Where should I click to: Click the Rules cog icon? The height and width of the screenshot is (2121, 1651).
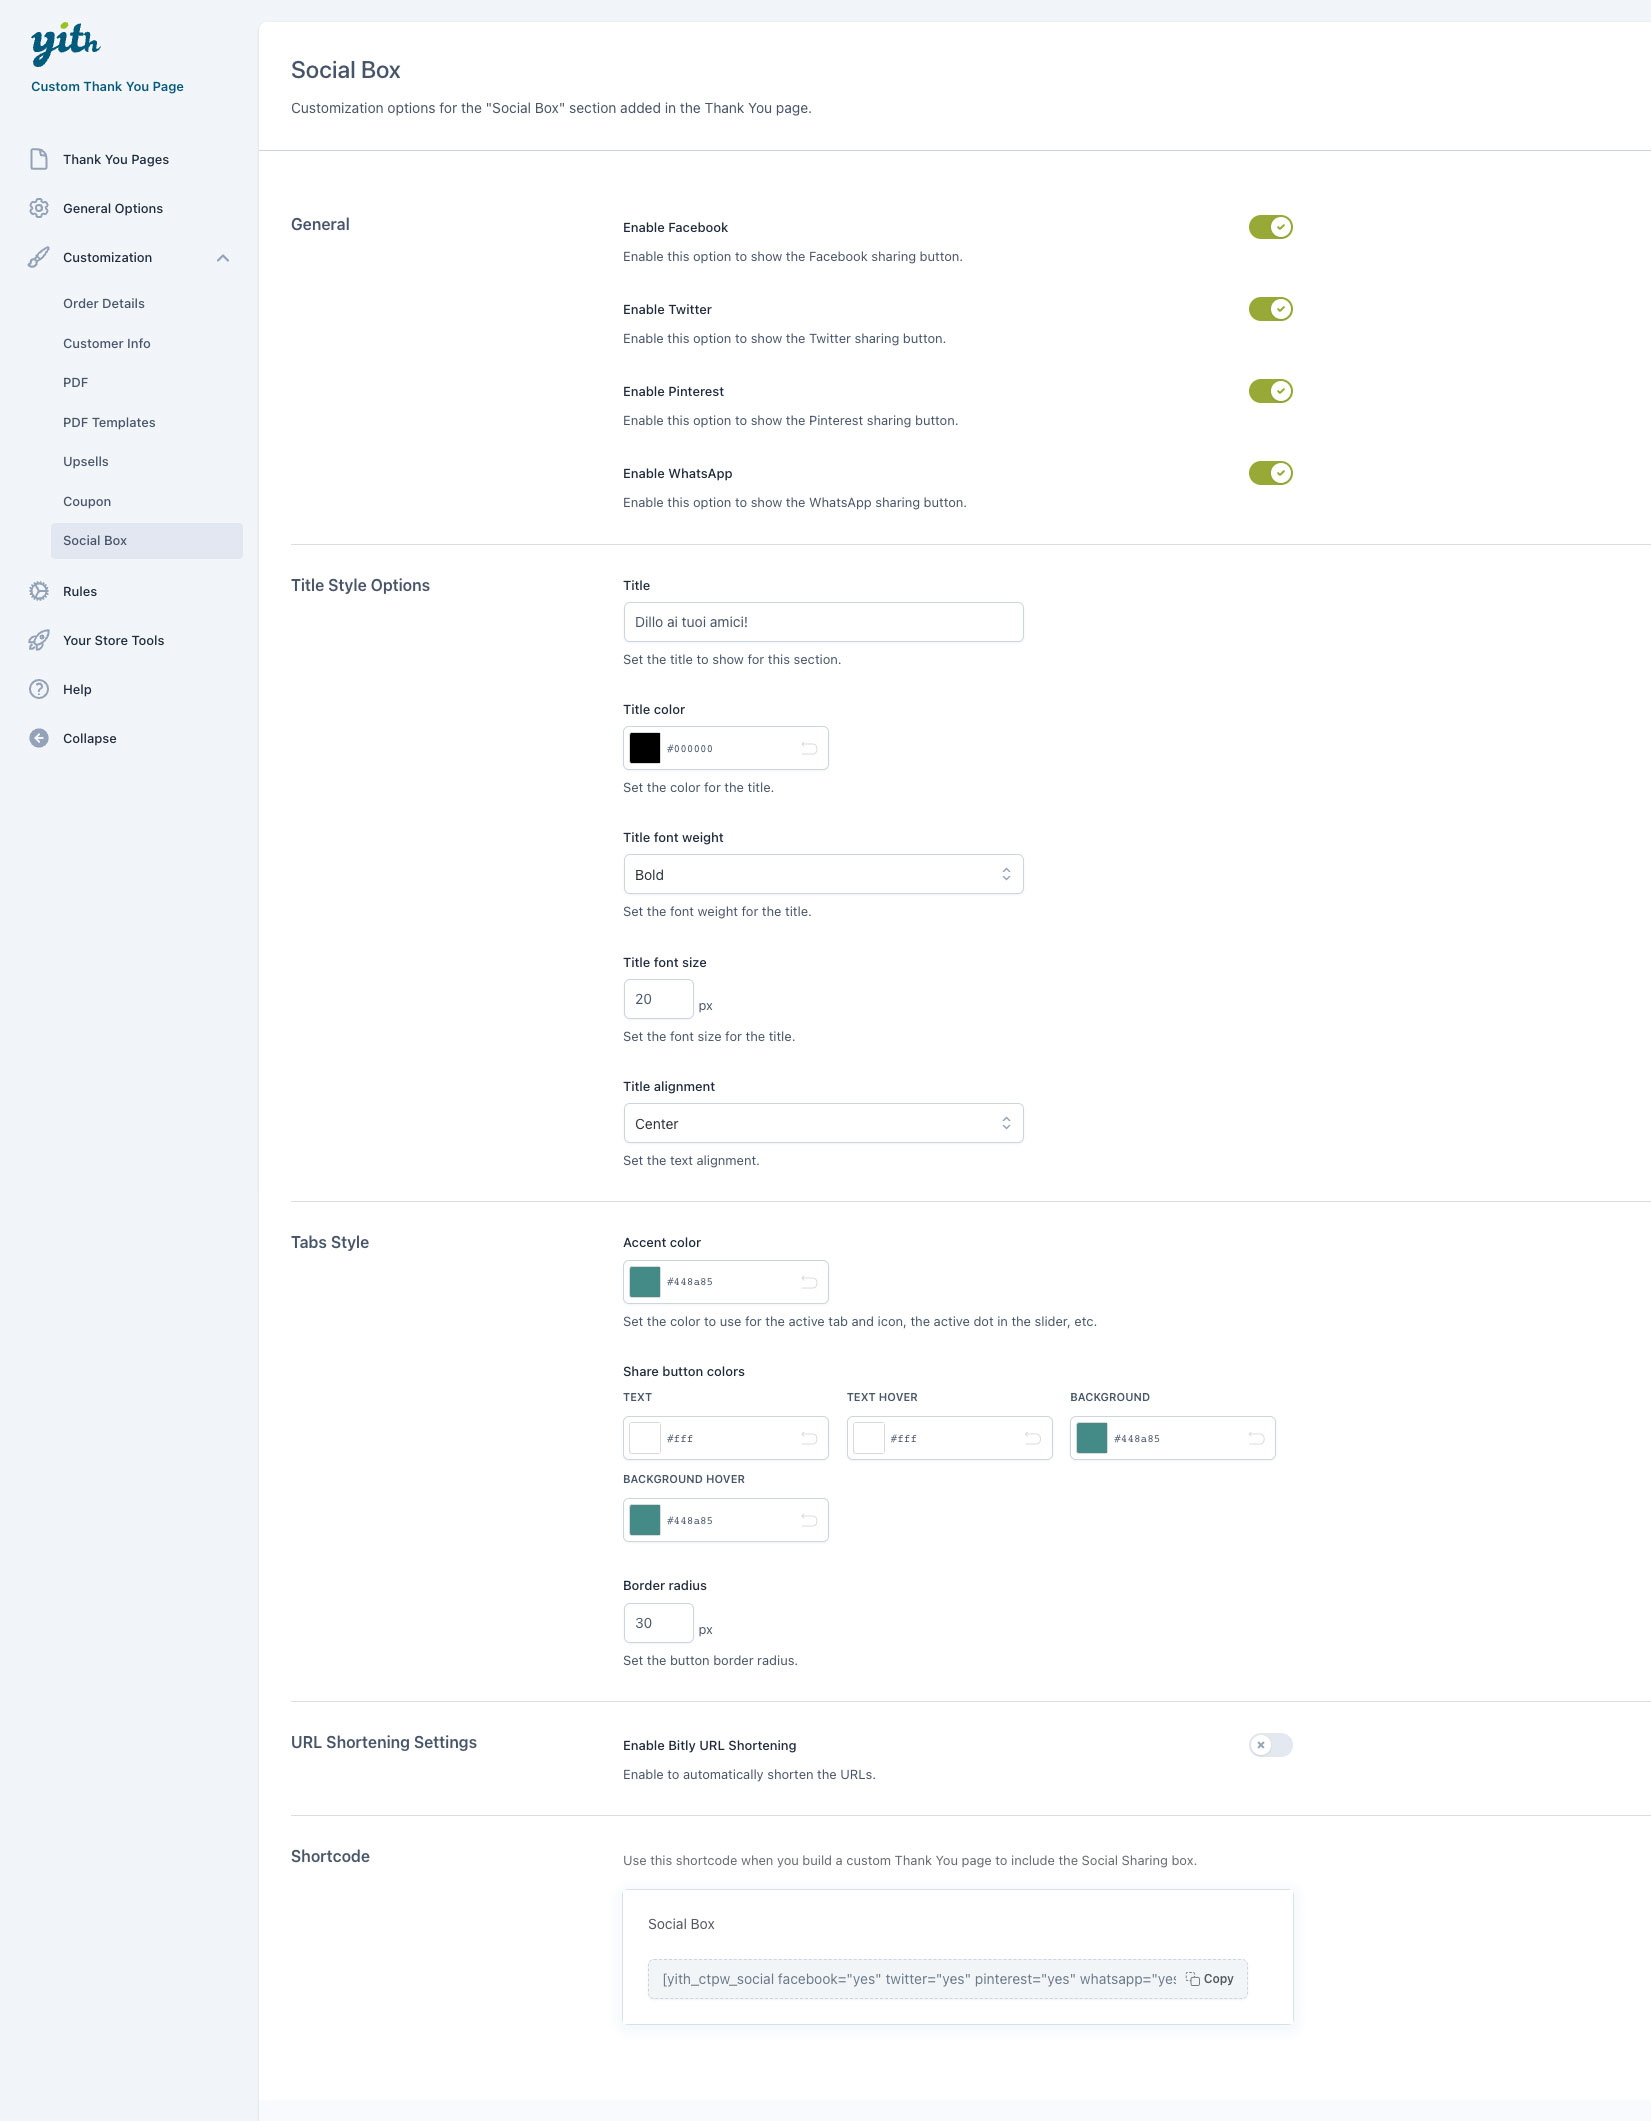pos(39,591)
